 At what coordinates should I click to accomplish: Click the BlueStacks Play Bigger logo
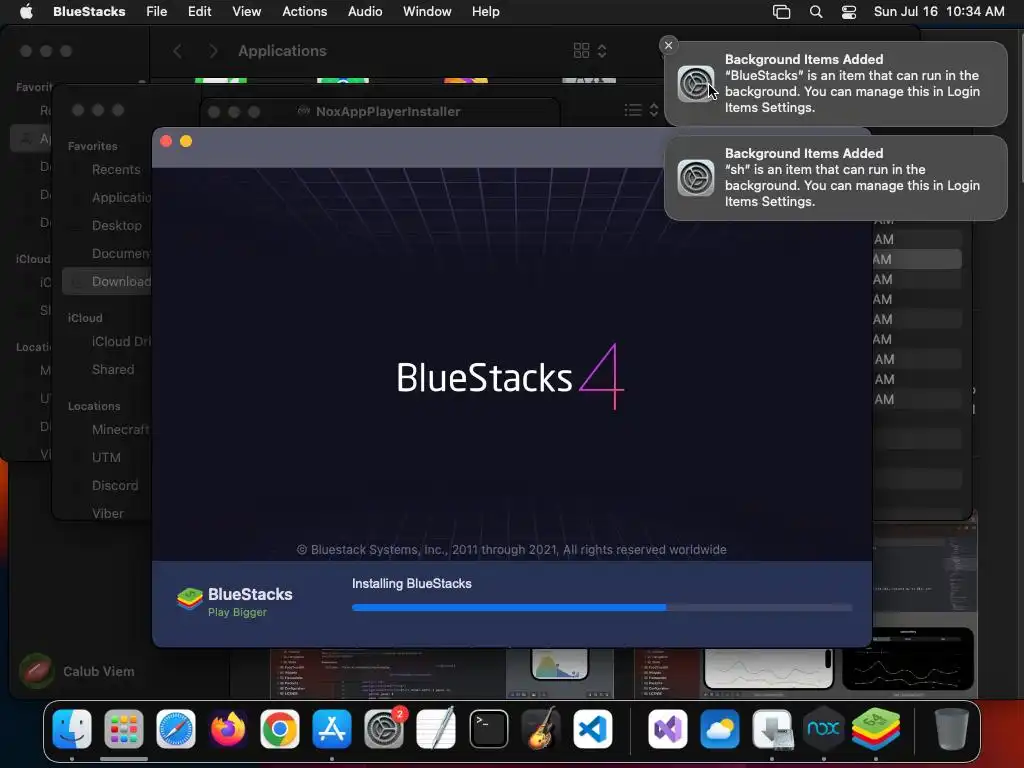[234, 601]
